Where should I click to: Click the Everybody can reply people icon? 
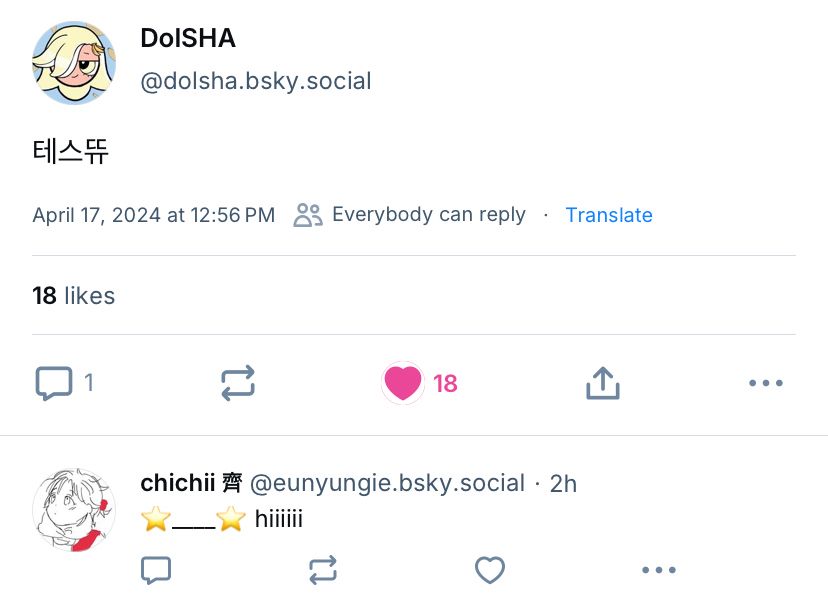pos(307,215)
